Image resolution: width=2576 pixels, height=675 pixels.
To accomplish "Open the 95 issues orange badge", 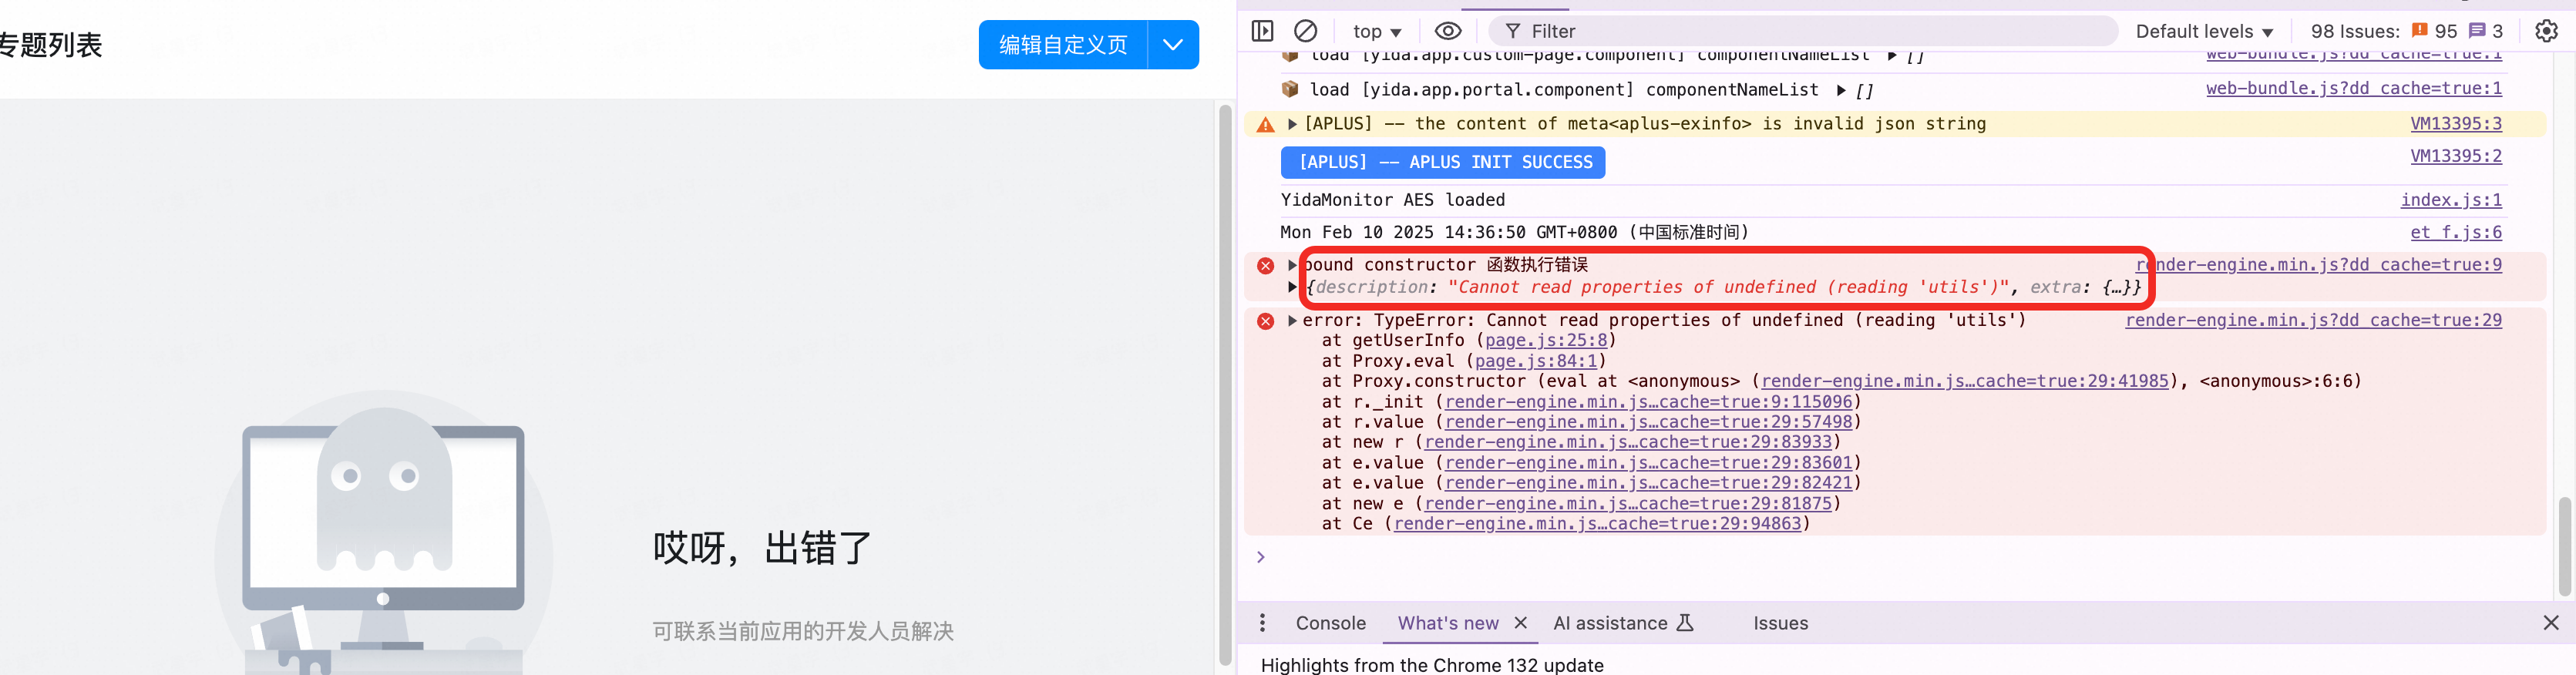I will click(2434, 31).
